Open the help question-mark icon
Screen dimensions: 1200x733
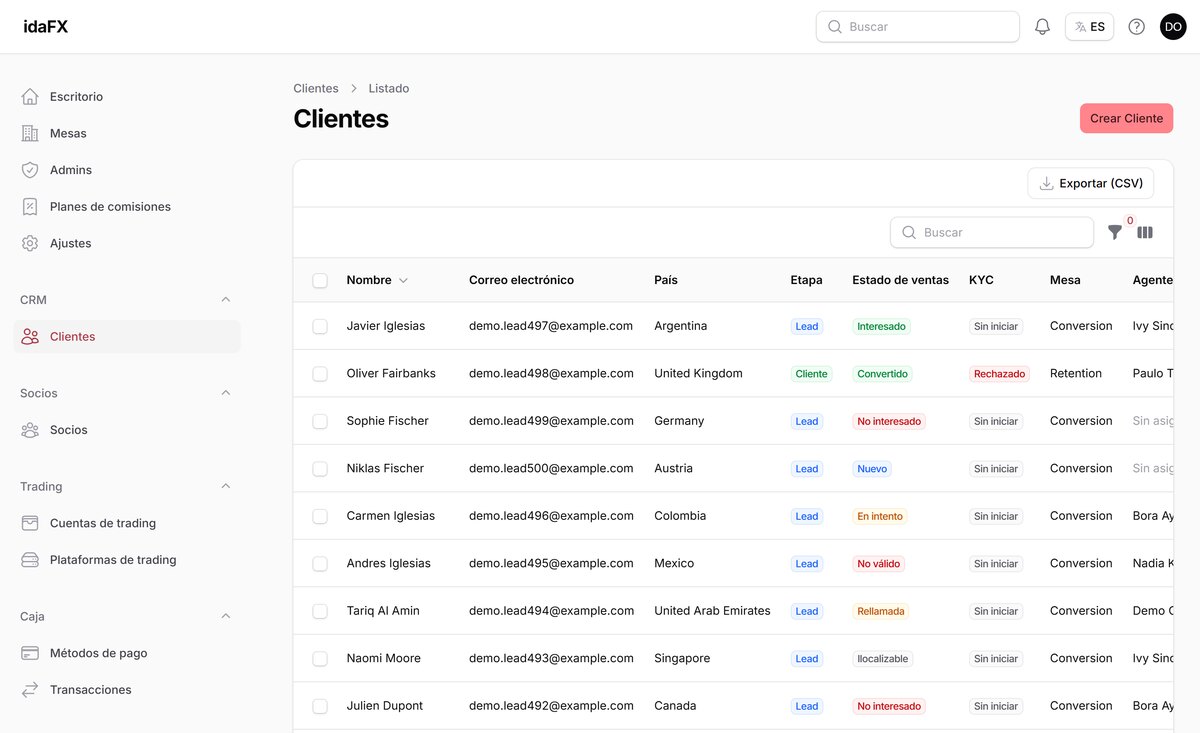click(1136, 27)
